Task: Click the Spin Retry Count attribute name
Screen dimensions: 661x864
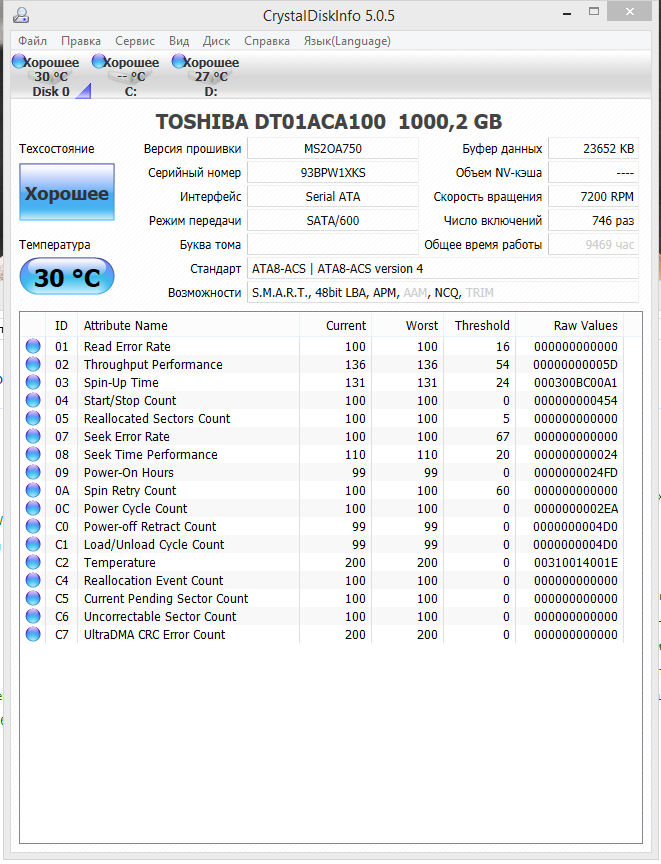Action: tap(130, 490)
